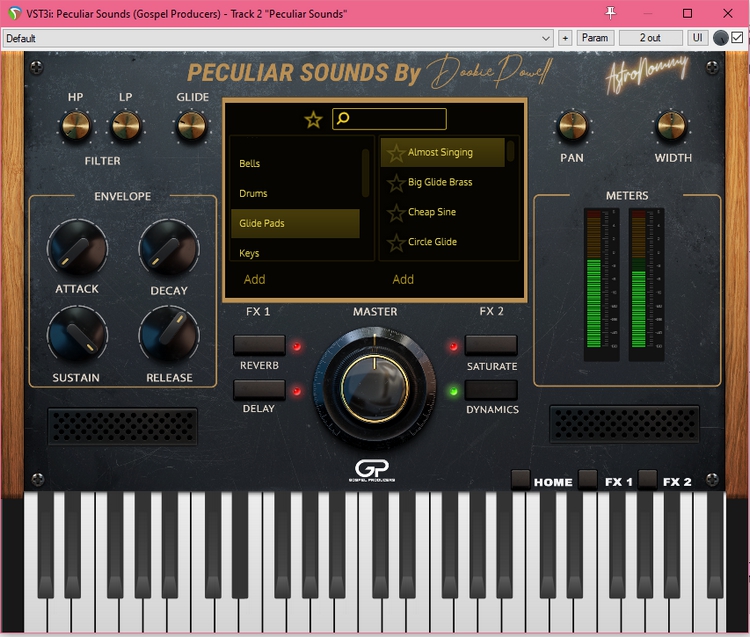Choose the Almost Singing preset

442,153
